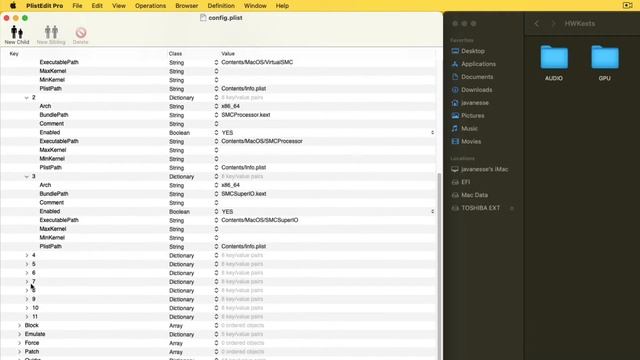Click config.plist document icon in title bar
Image resolution: width=640 pixels, height=360 pixels.
203,18
